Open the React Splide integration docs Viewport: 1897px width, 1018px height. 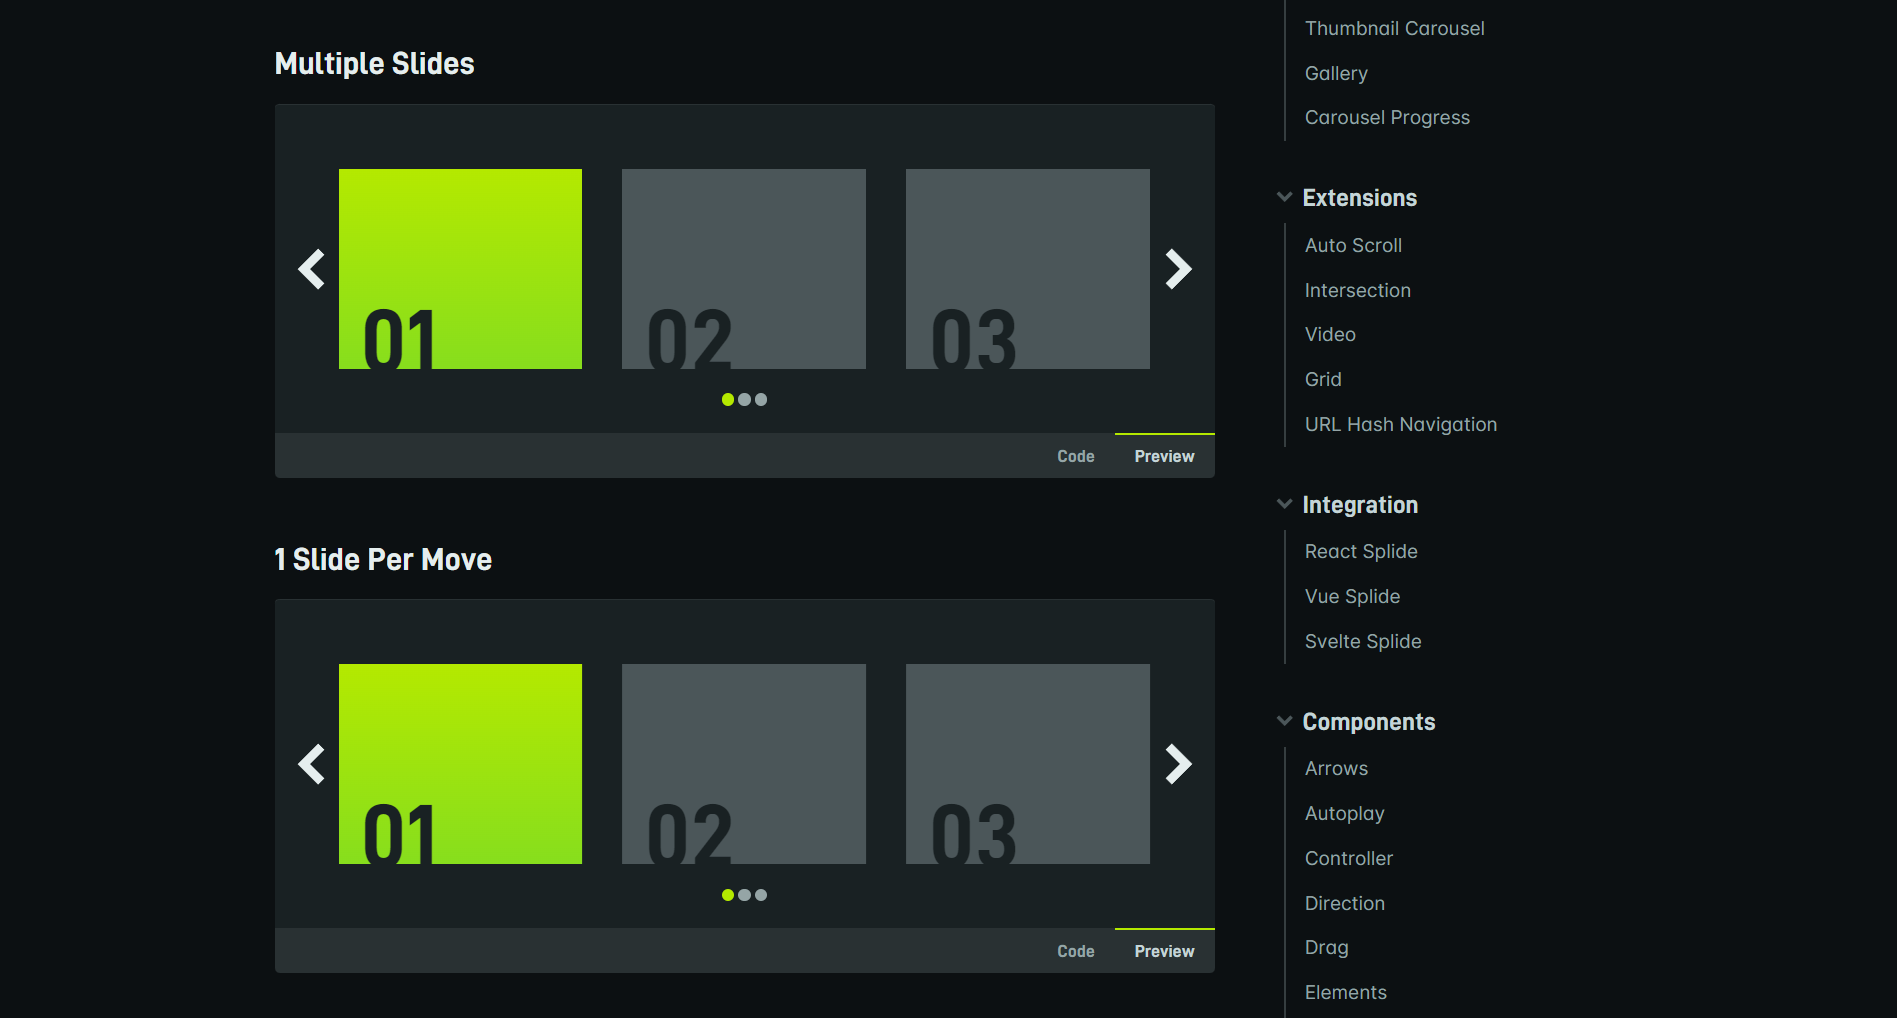[x=1360, y=551]
